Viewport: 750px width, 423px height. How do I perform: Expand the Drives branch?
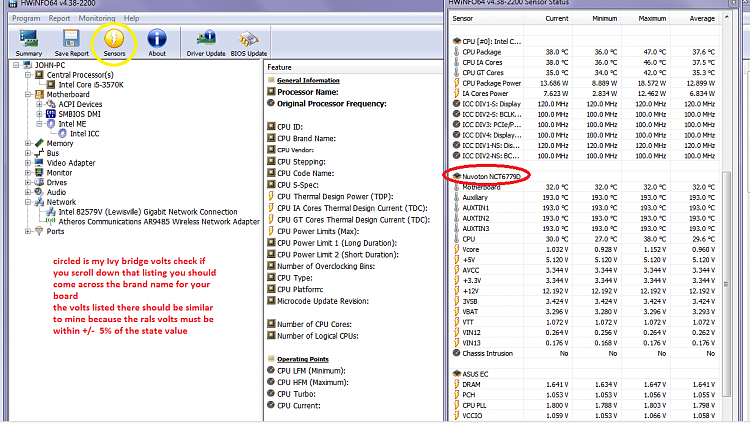[28, 182]
